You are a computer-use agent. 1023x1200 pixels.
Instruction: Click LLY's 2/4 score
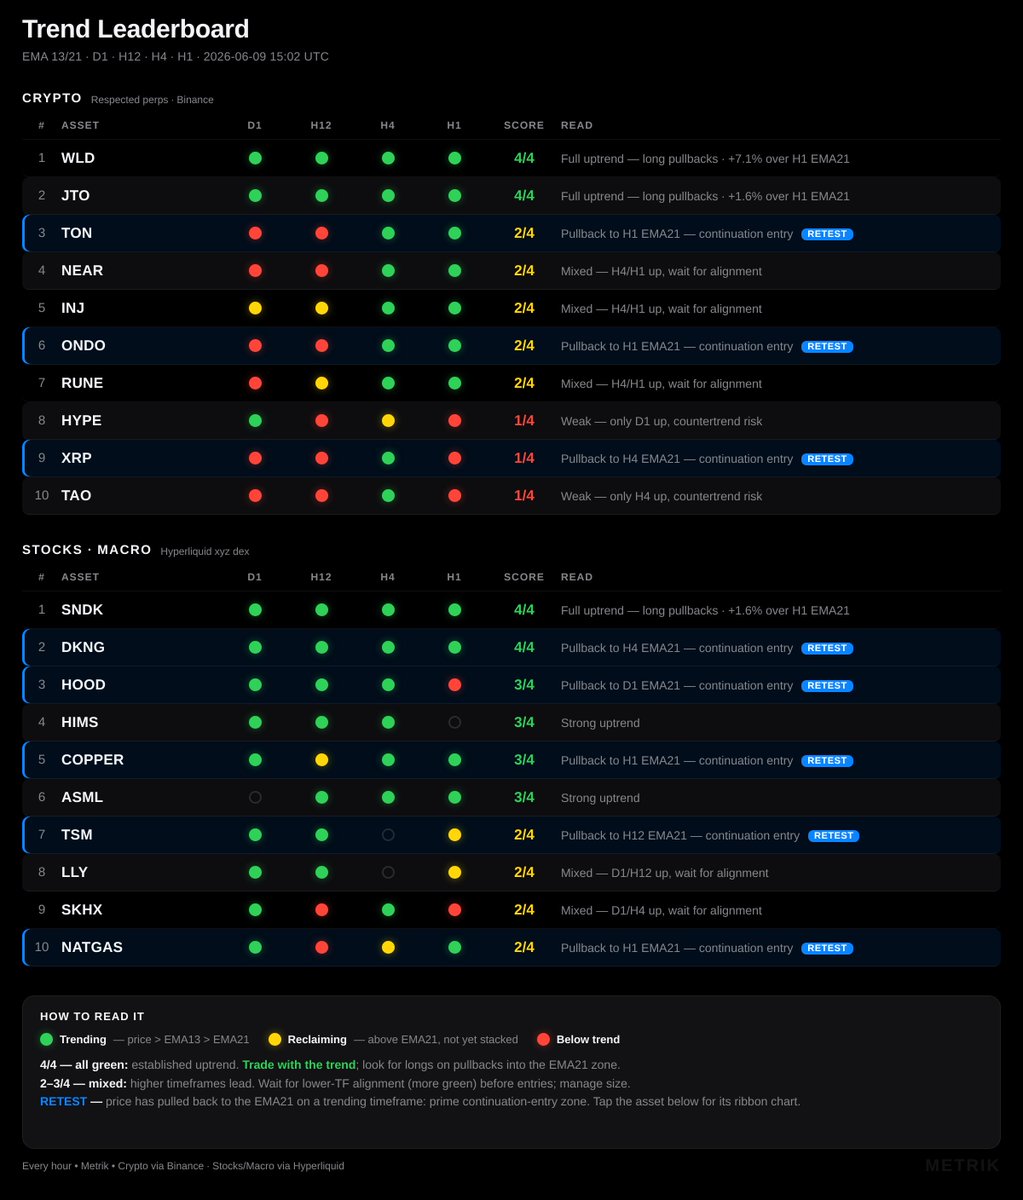tap(524, 872)
